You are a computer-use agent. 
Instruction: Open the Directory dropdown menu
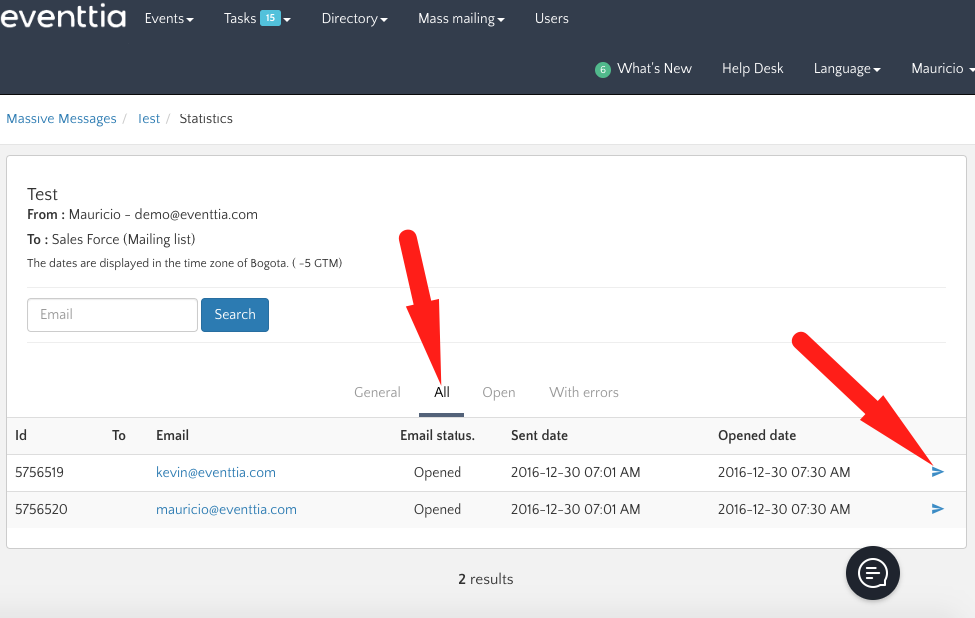354,19
